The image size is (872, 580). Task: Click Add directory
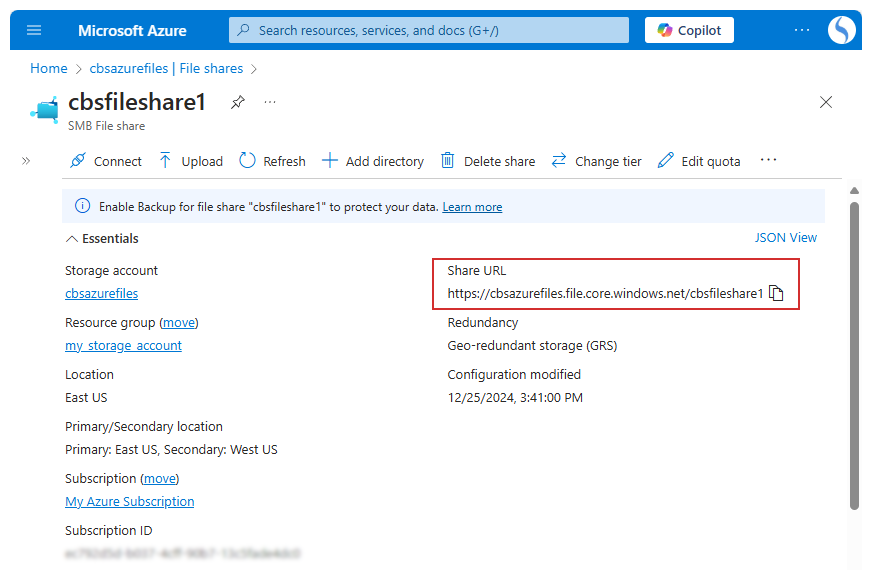pos(373,161)
